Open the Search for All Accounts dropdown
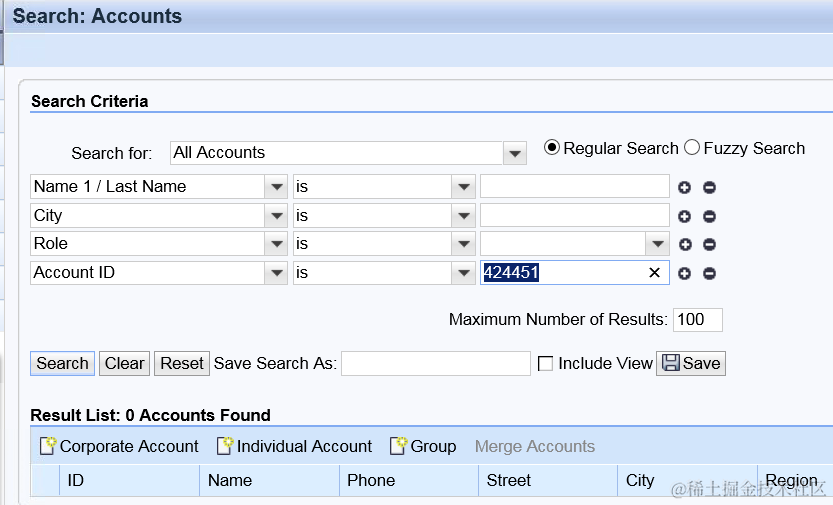 coord(514,153)
